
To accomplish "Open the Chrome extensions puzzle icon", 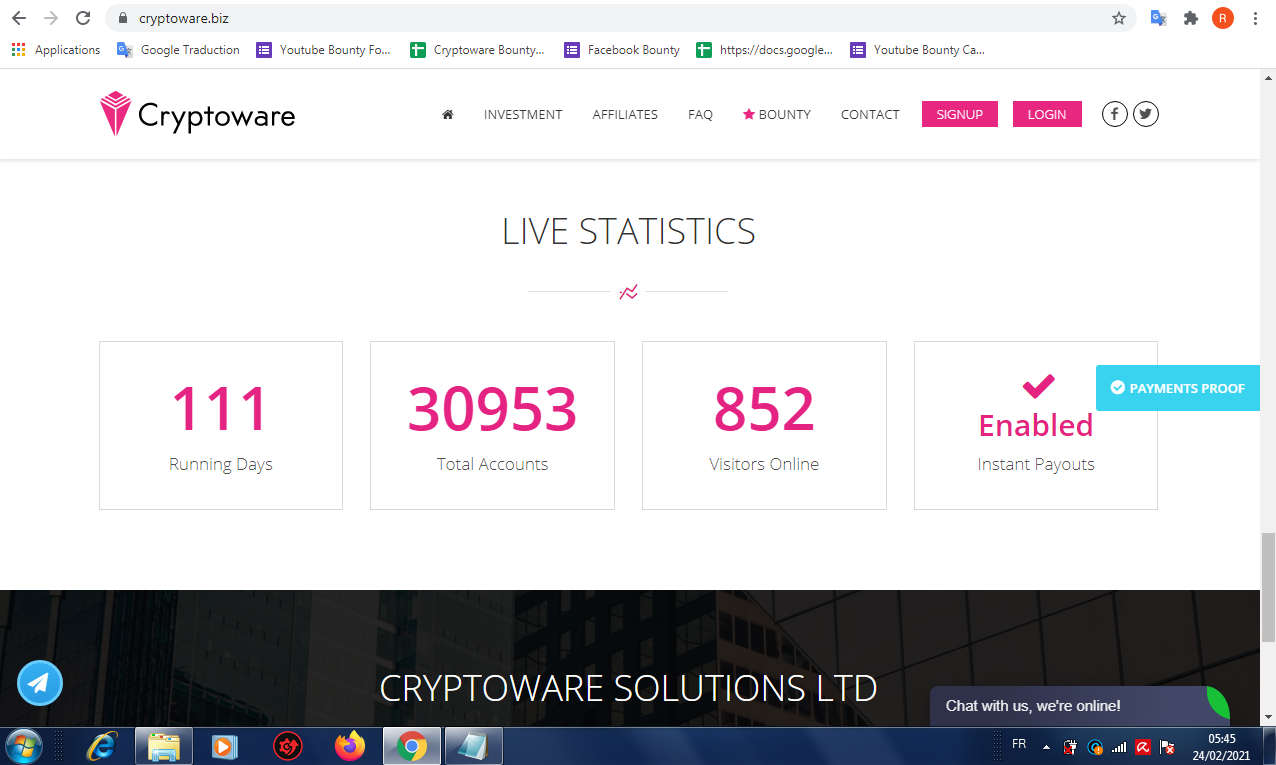I will 1191,18.
